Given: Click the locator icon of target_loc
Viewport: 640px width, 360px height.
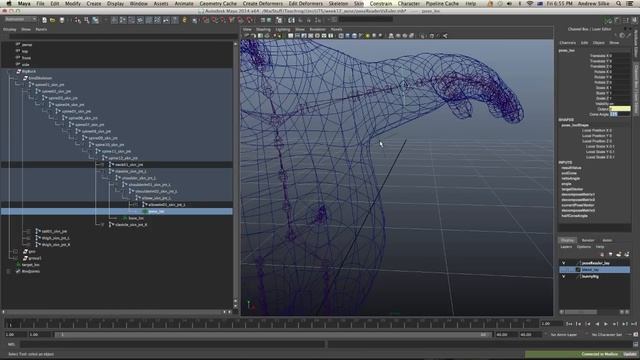Looking at the screenshot, I should (18, 264).
